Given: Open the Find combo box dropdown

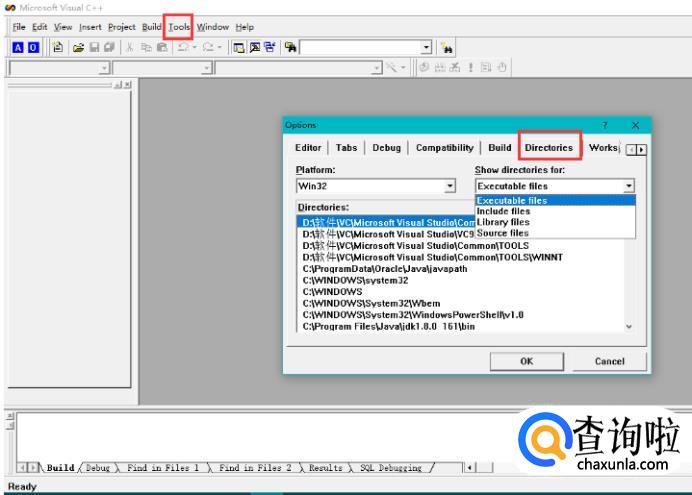Looking at the screenshot, I should 426,47.
